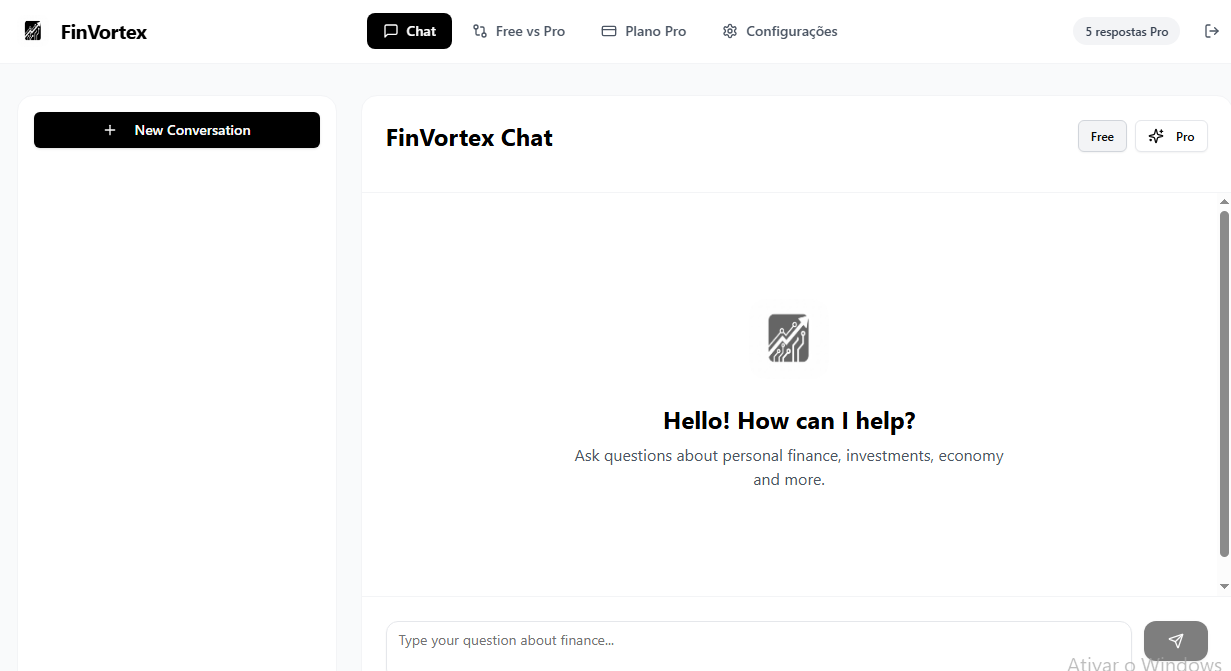Screen dimensions: 1231x671
Task: Select the Chat speech-bubble icon in navigation
Action: point(390,31)
